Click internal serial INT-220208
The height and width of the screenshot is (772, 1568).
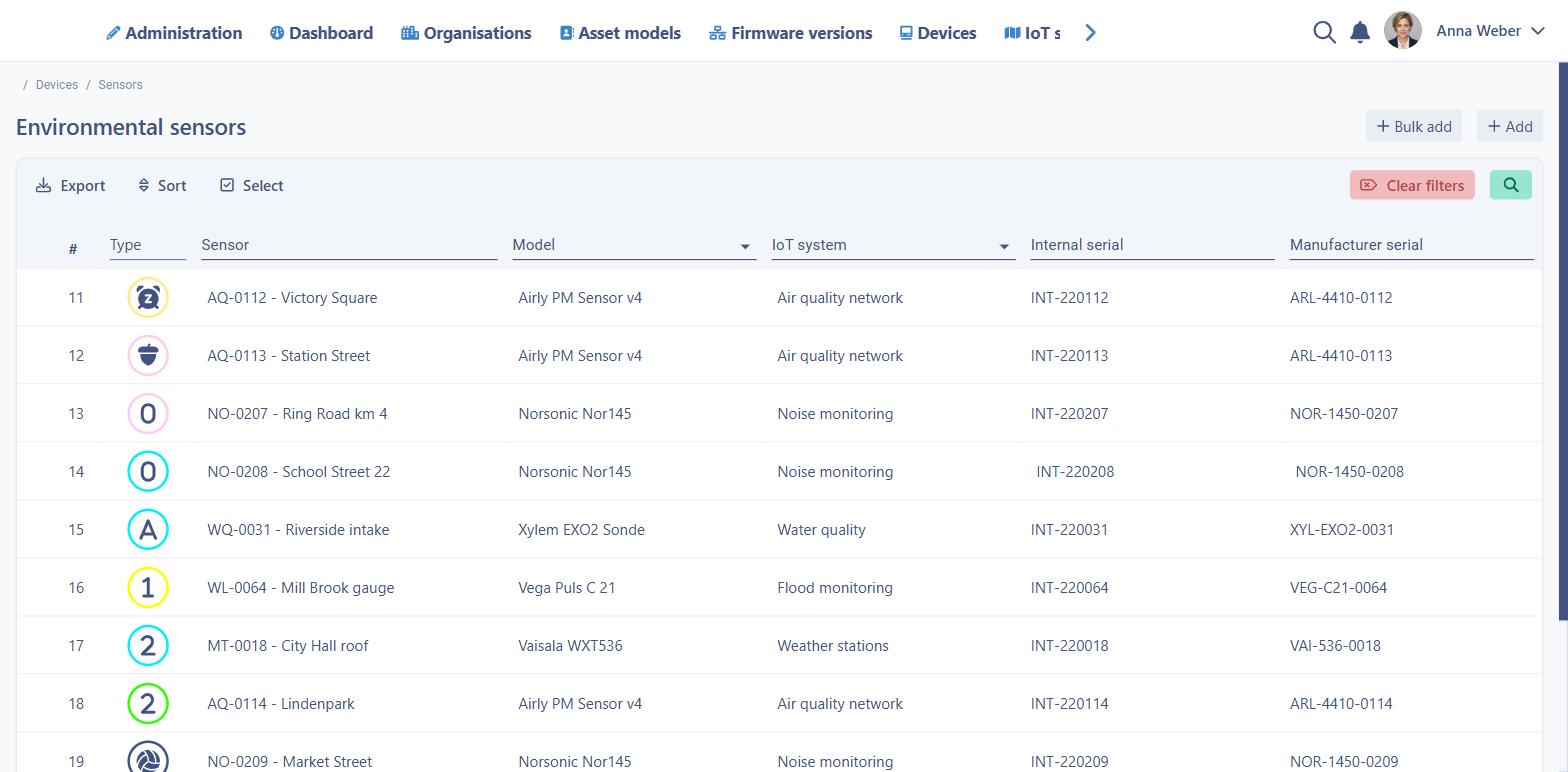pyautogui.click(x=1075, y=472)
